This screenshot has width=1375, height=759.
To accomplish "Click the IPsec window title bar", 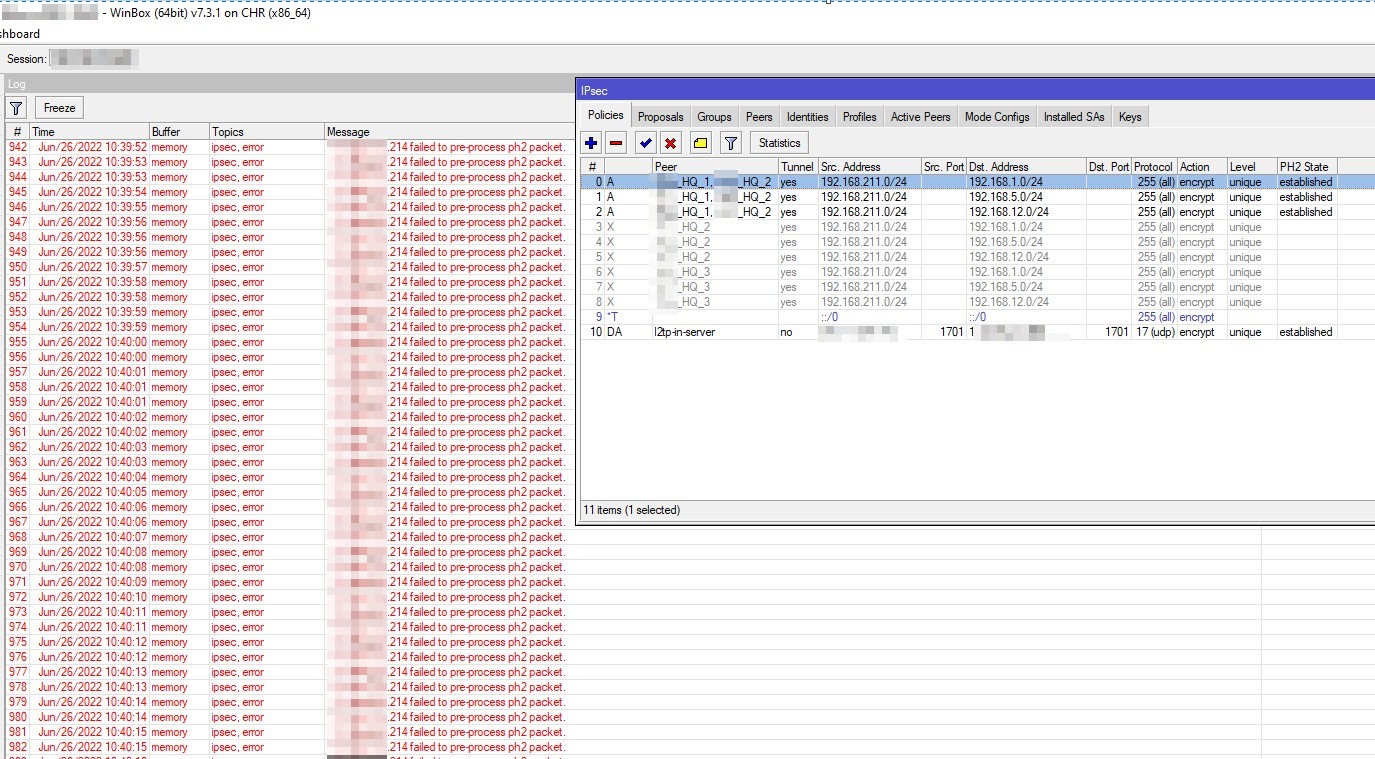I will point(976,90).
